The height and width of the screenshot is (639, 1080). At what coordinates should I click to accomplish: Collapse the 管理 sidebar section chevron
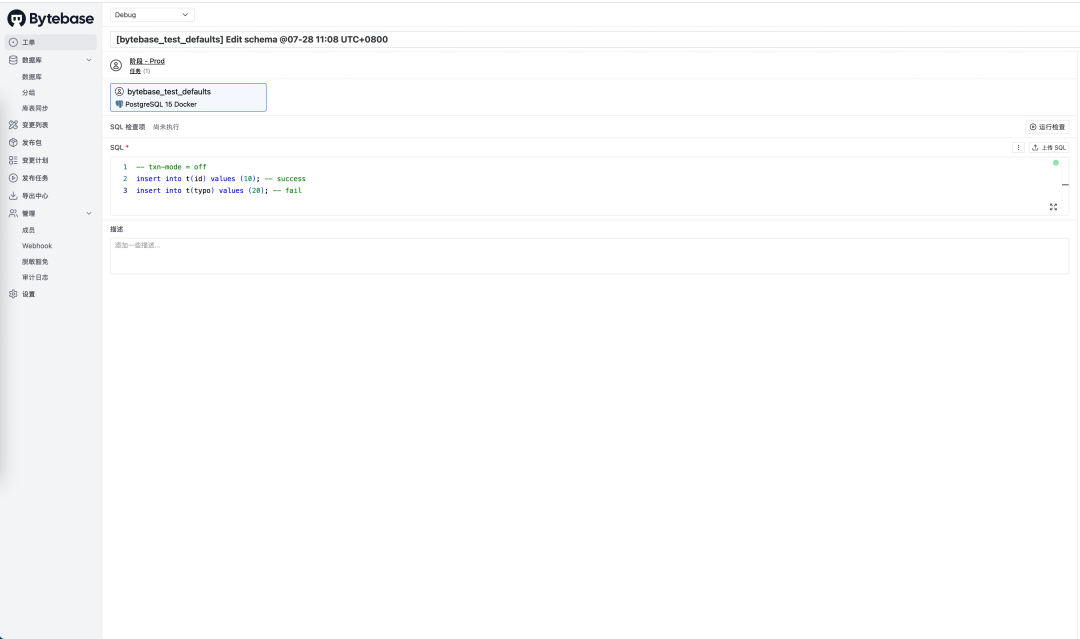click(x=89, y=213)
